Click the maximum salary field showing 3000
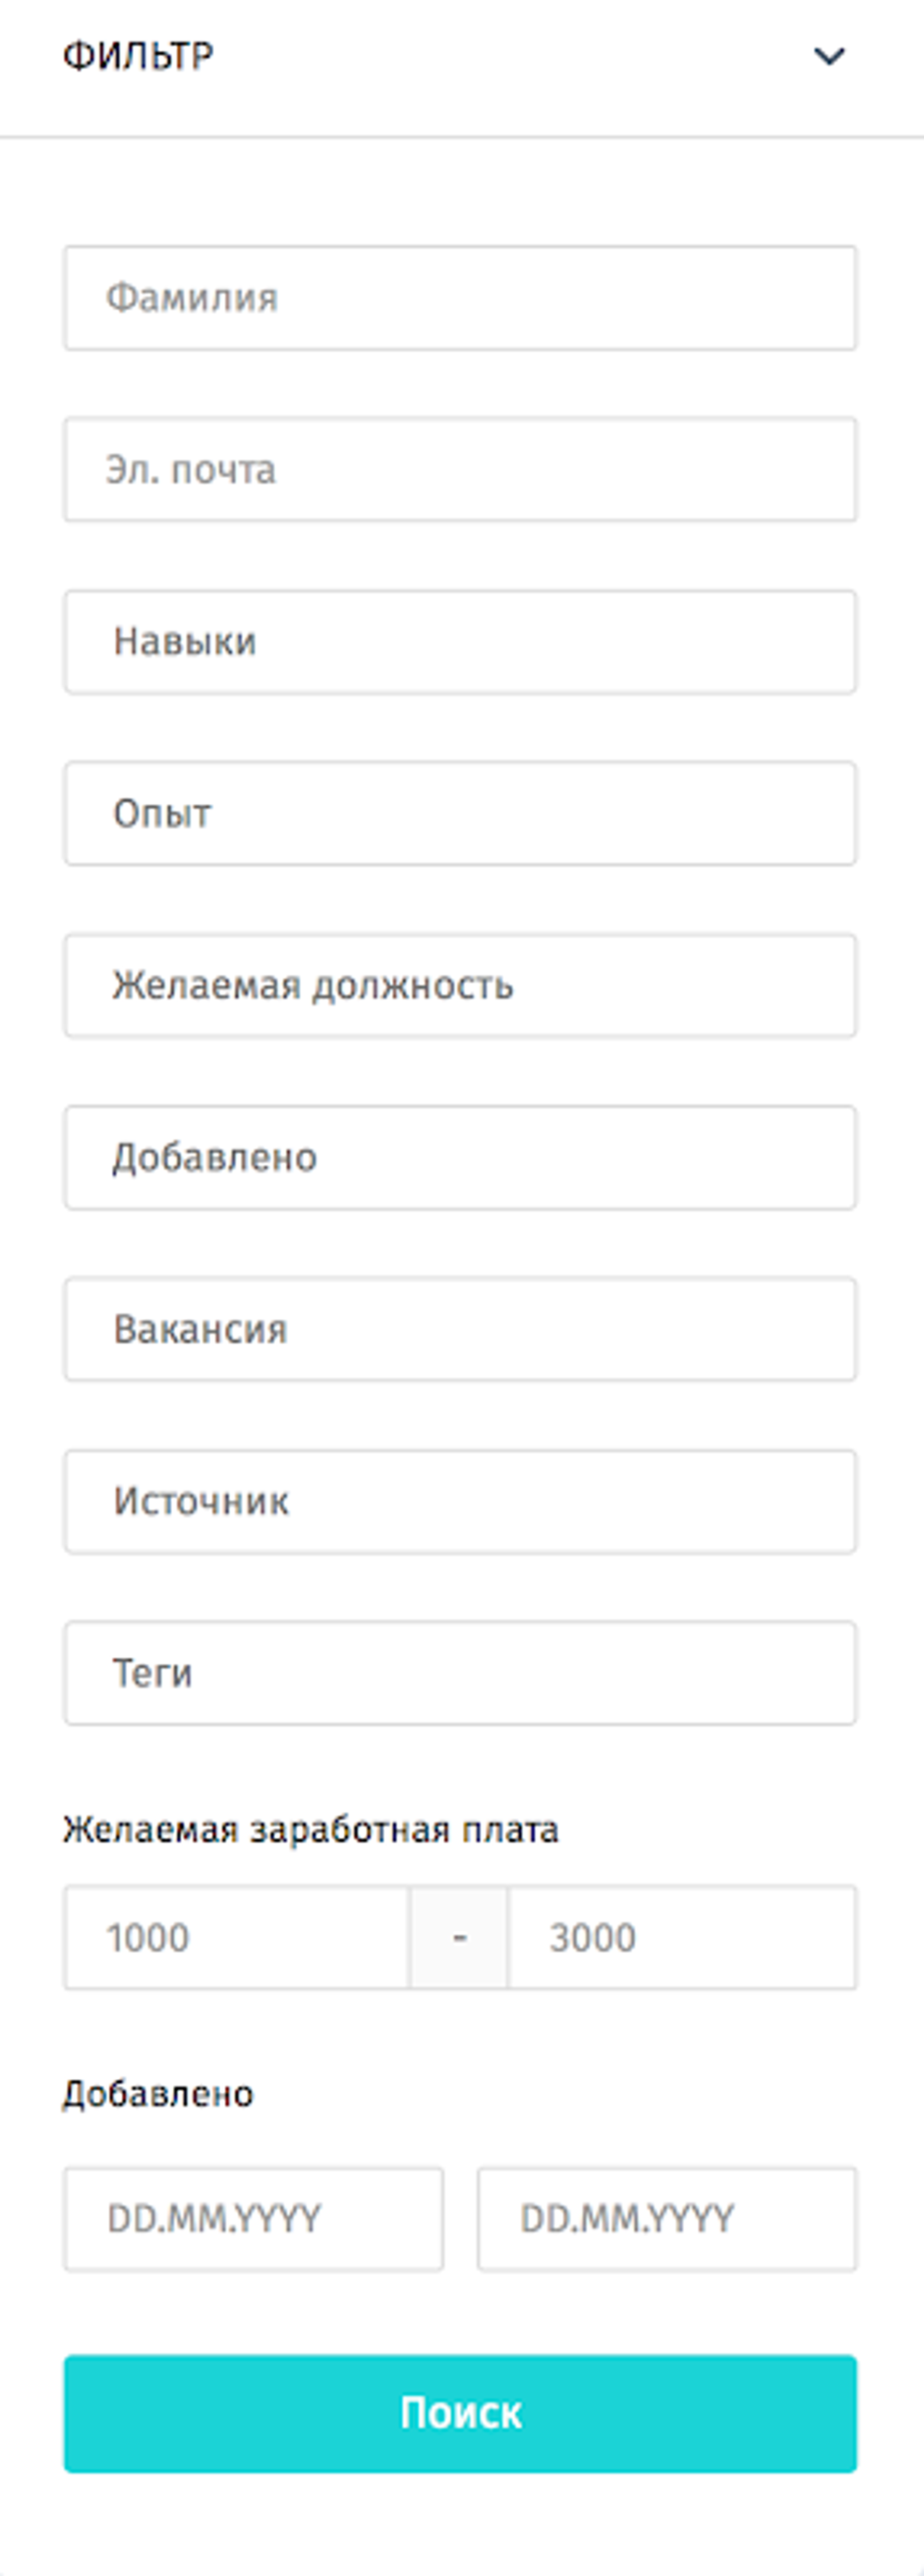The width and height of the screenshot is (924, 2576). coord(682,1938)
